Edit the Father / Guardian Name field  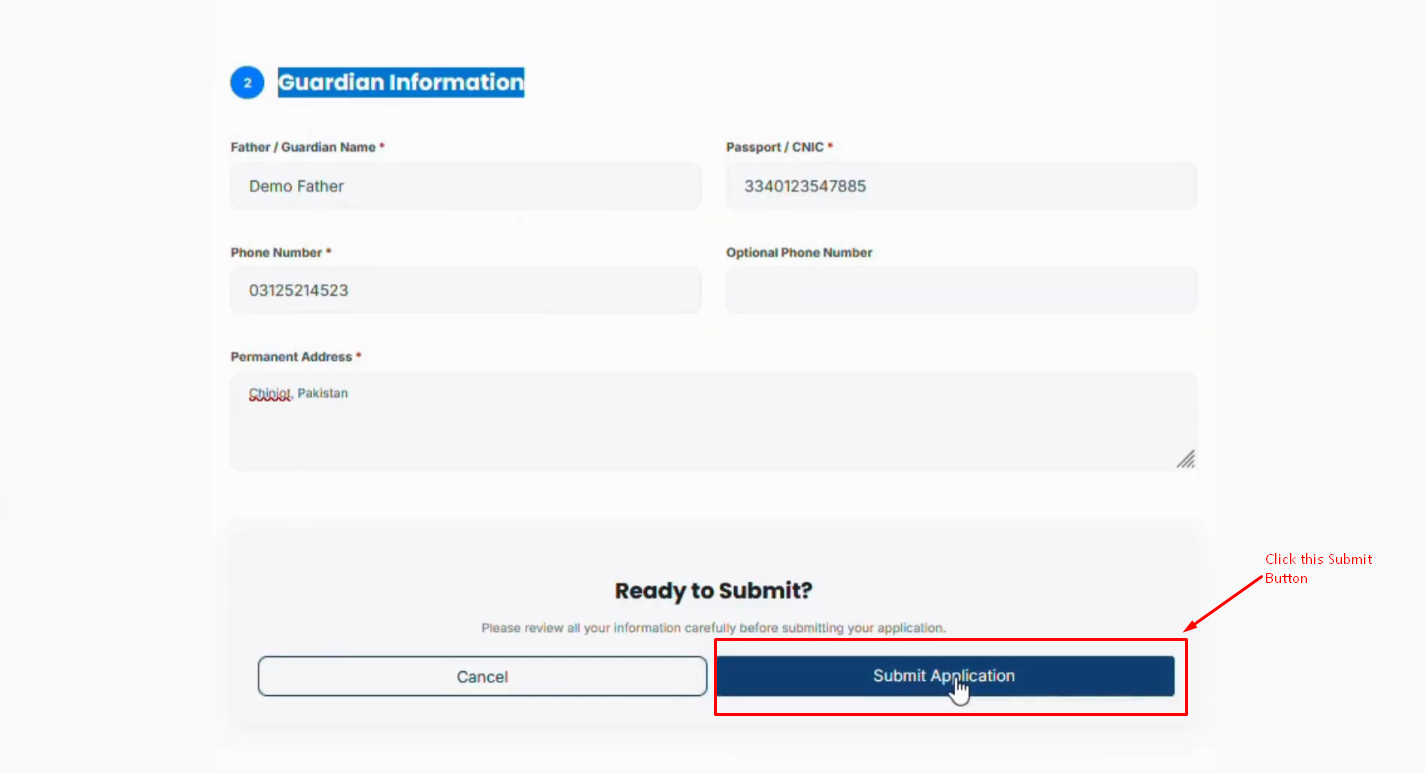466,186
